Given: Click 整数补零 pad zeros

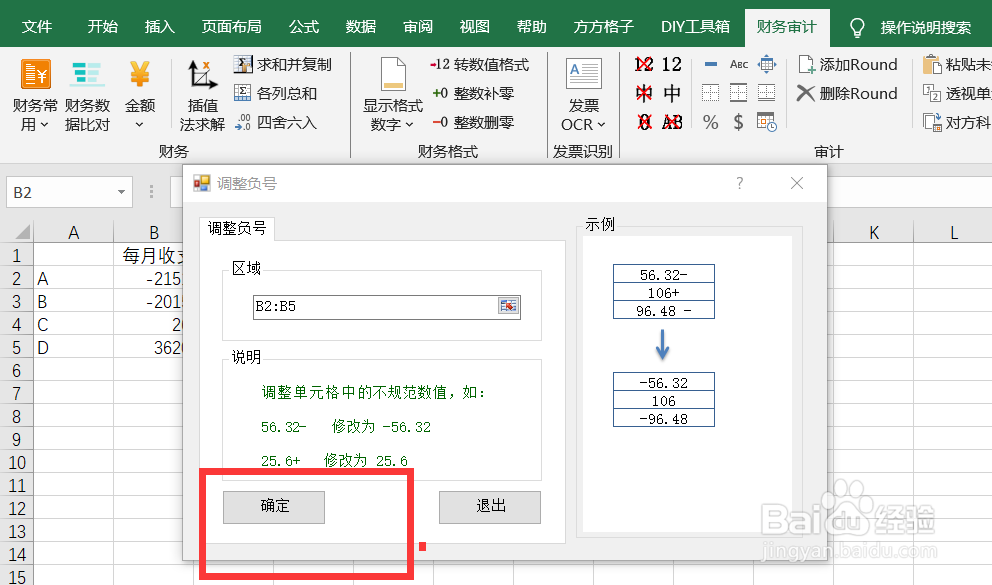Looking at the screenshot, I should coord(473,94).
